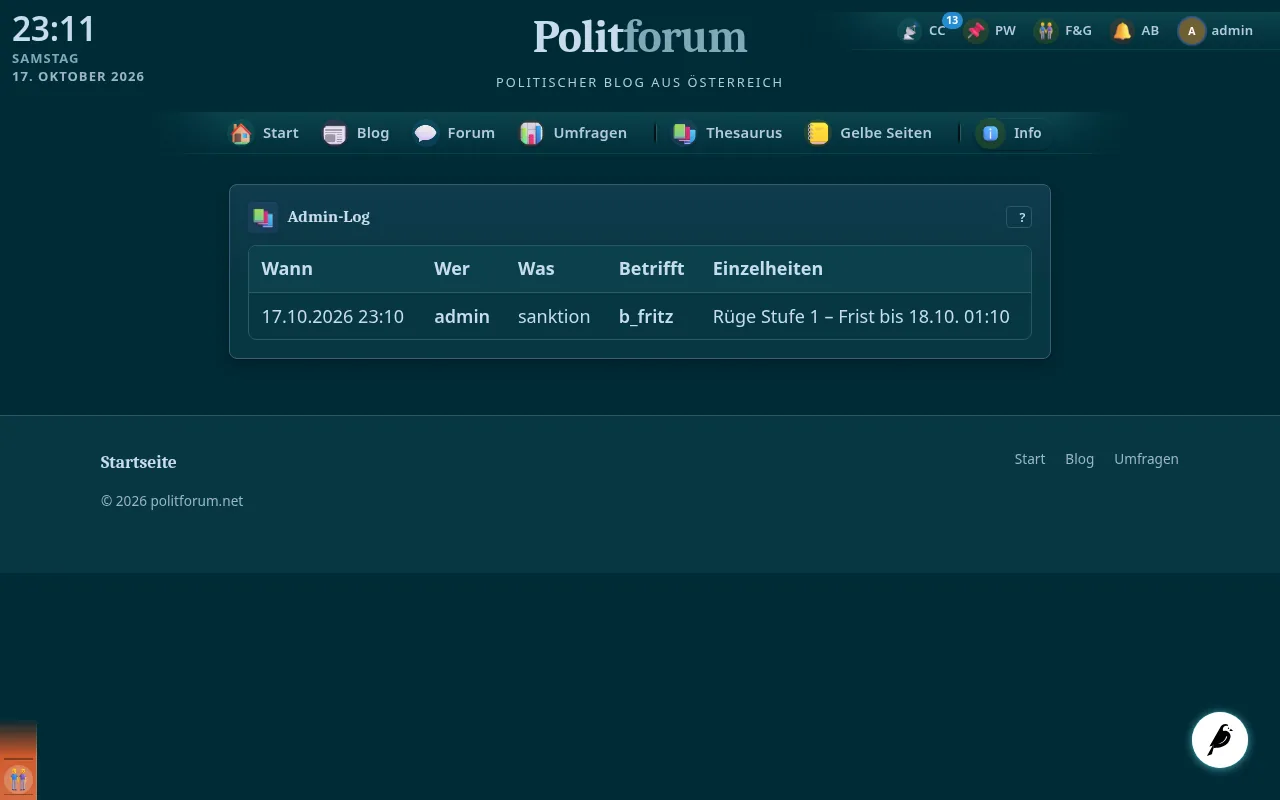Image resolution: width=1280 pixels, height=800 pixels.
Task: Open Umfragen in main navigation
Action: pos(590,133)
